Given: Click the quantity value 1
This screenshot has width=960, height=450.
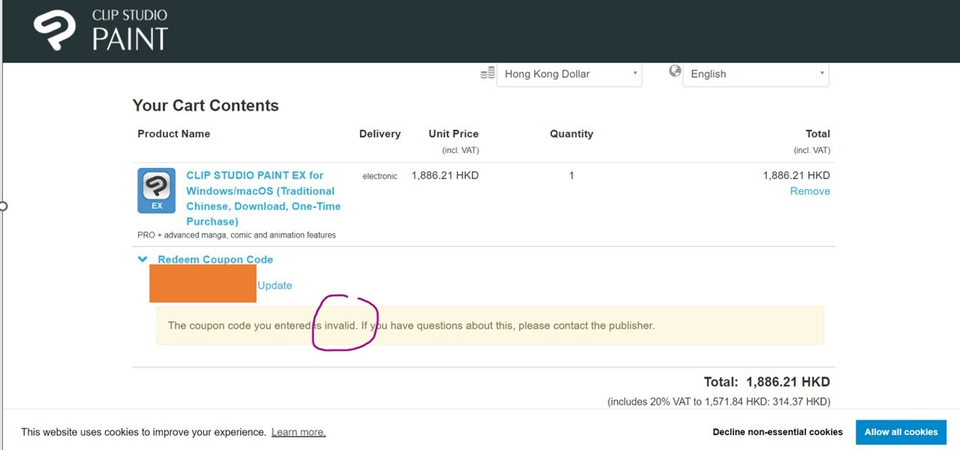Looking at the screenshot, I should click(x=571, y=176).
